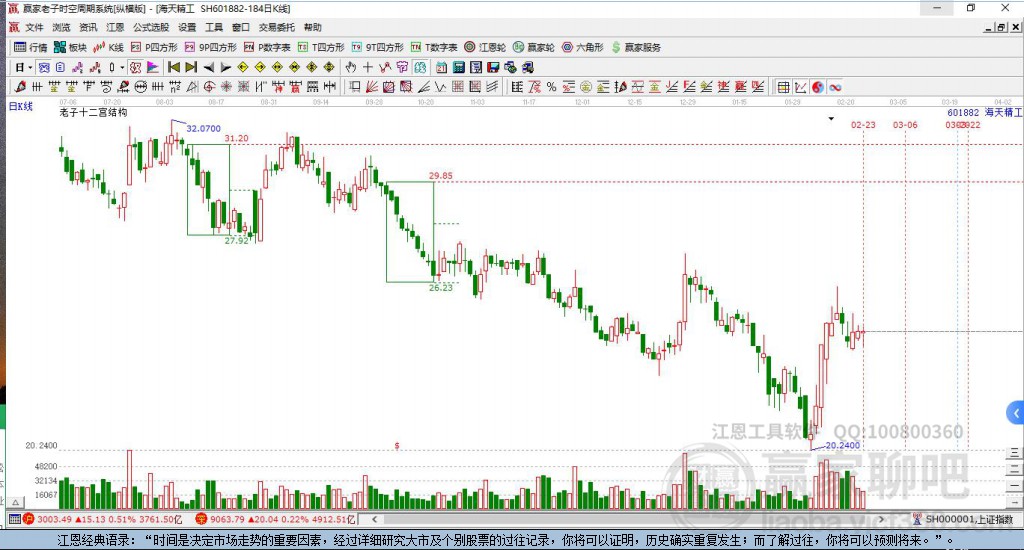Open the 交易委托 menu
This screenshot has width=1024, height=550.
[276, 27]
